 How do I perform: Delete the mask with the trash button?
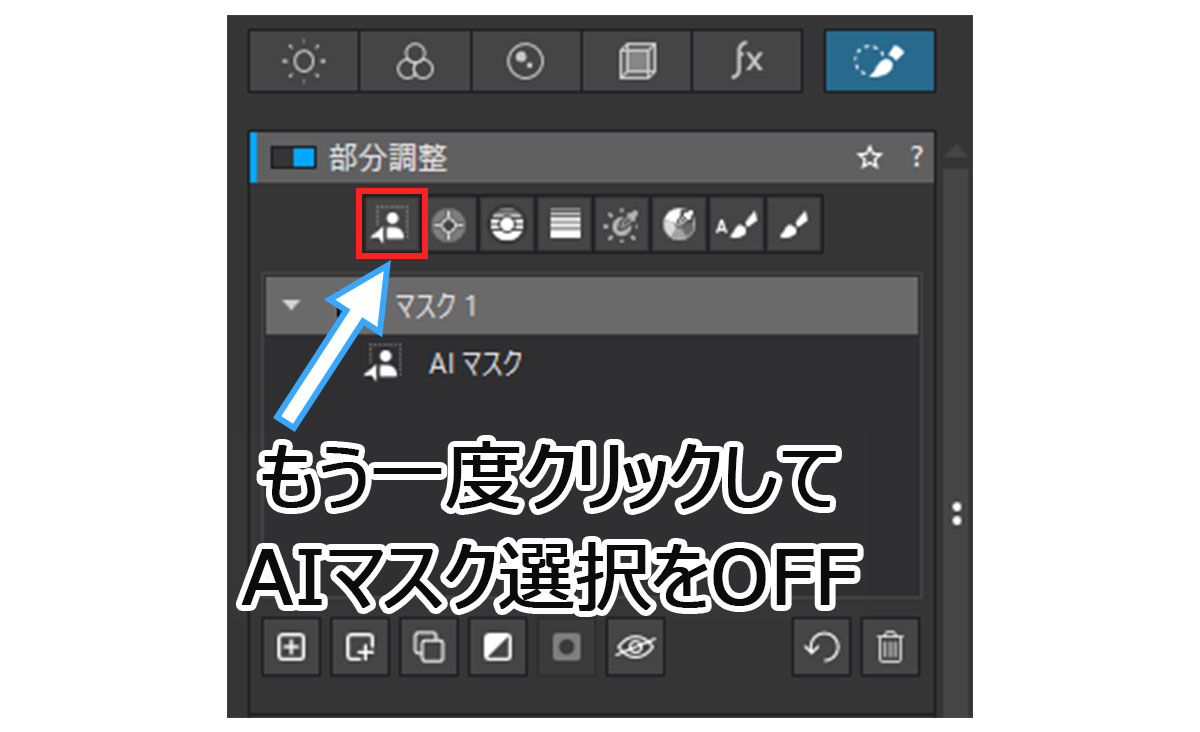click(890, 647)
